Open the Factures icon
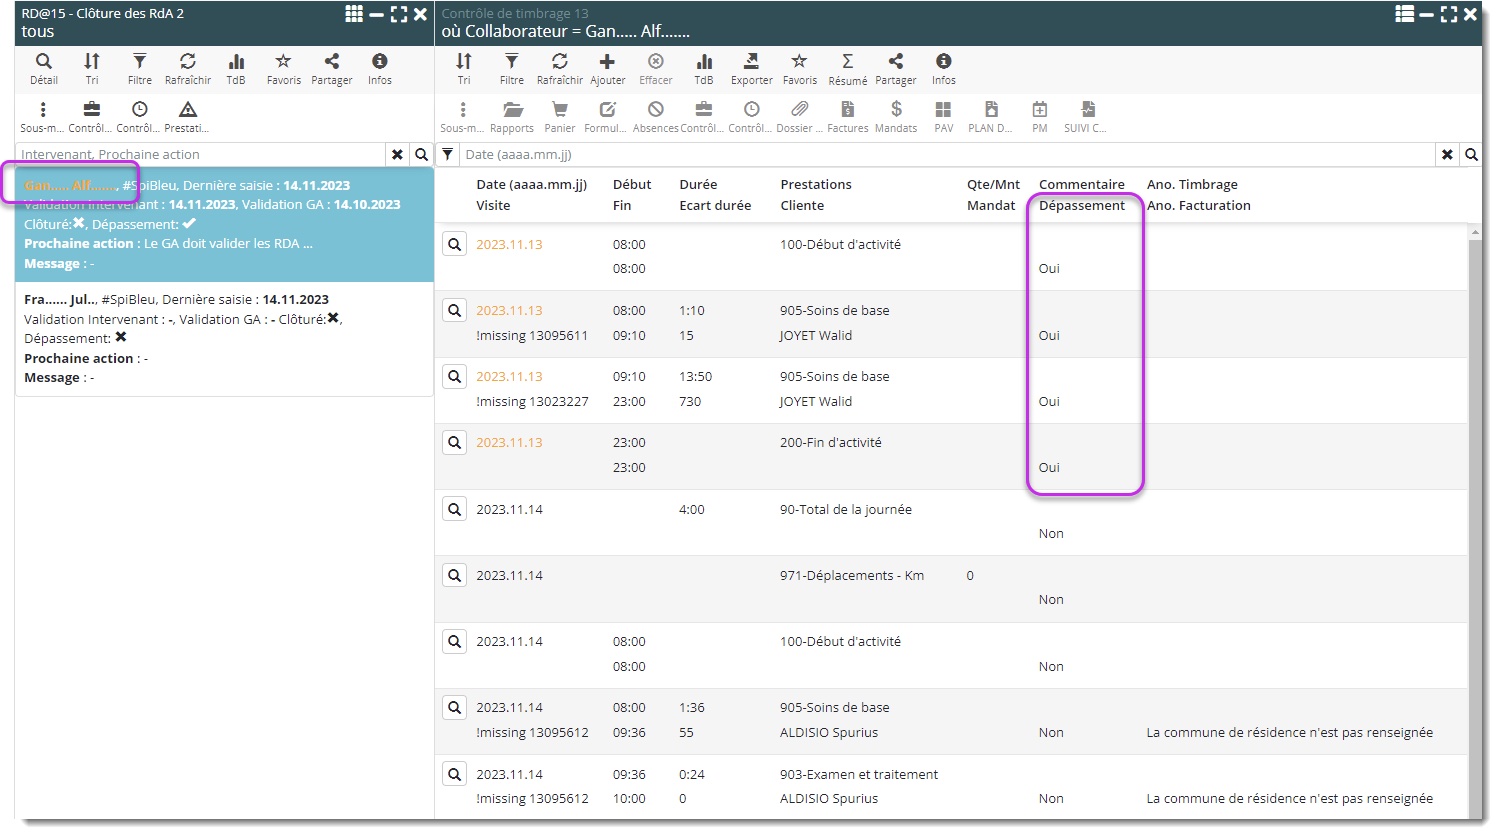Image resolution: width=1497 pixels, height=834 pixels. [x=847, y=116]
